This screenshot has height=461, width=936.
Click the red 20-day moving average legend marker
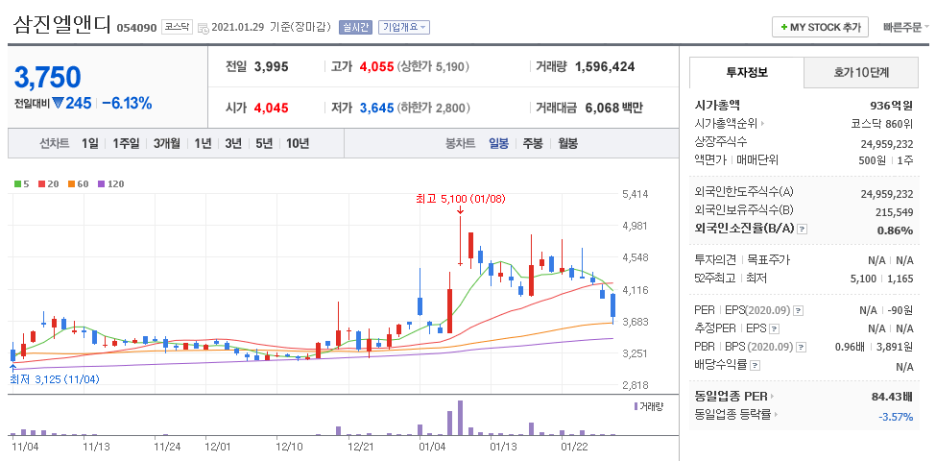tap(42, 184)
